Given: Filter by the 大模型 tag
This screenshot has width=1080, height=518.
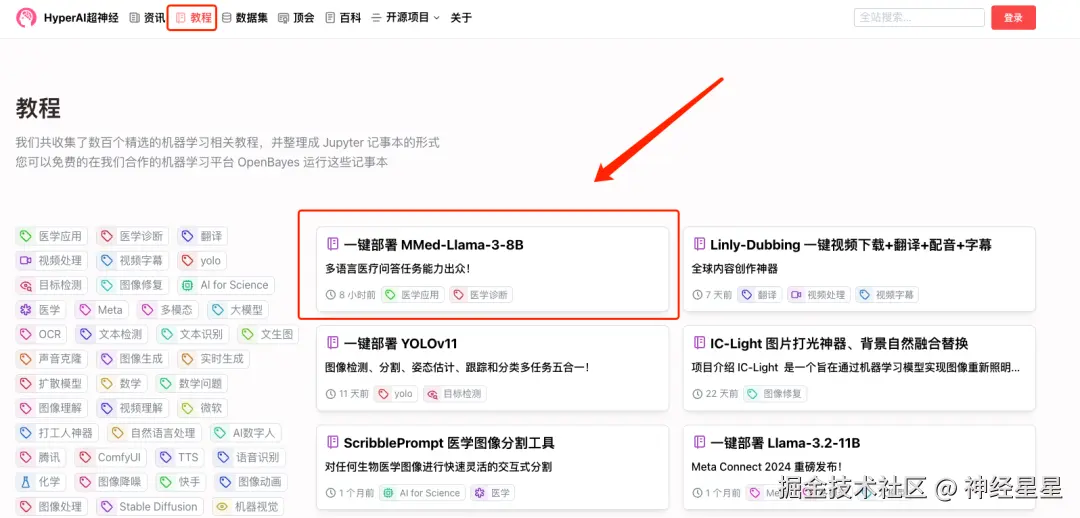Looking at the screenshot, I should pyautogui.click(x=237, y=310).
